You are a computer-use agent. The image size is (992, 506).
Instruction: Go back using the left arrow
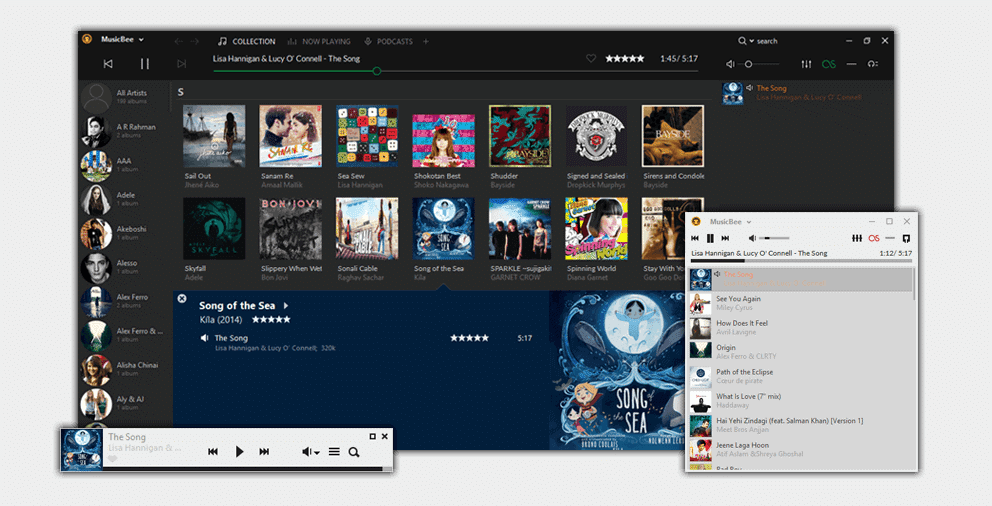(x=178, y=41)
